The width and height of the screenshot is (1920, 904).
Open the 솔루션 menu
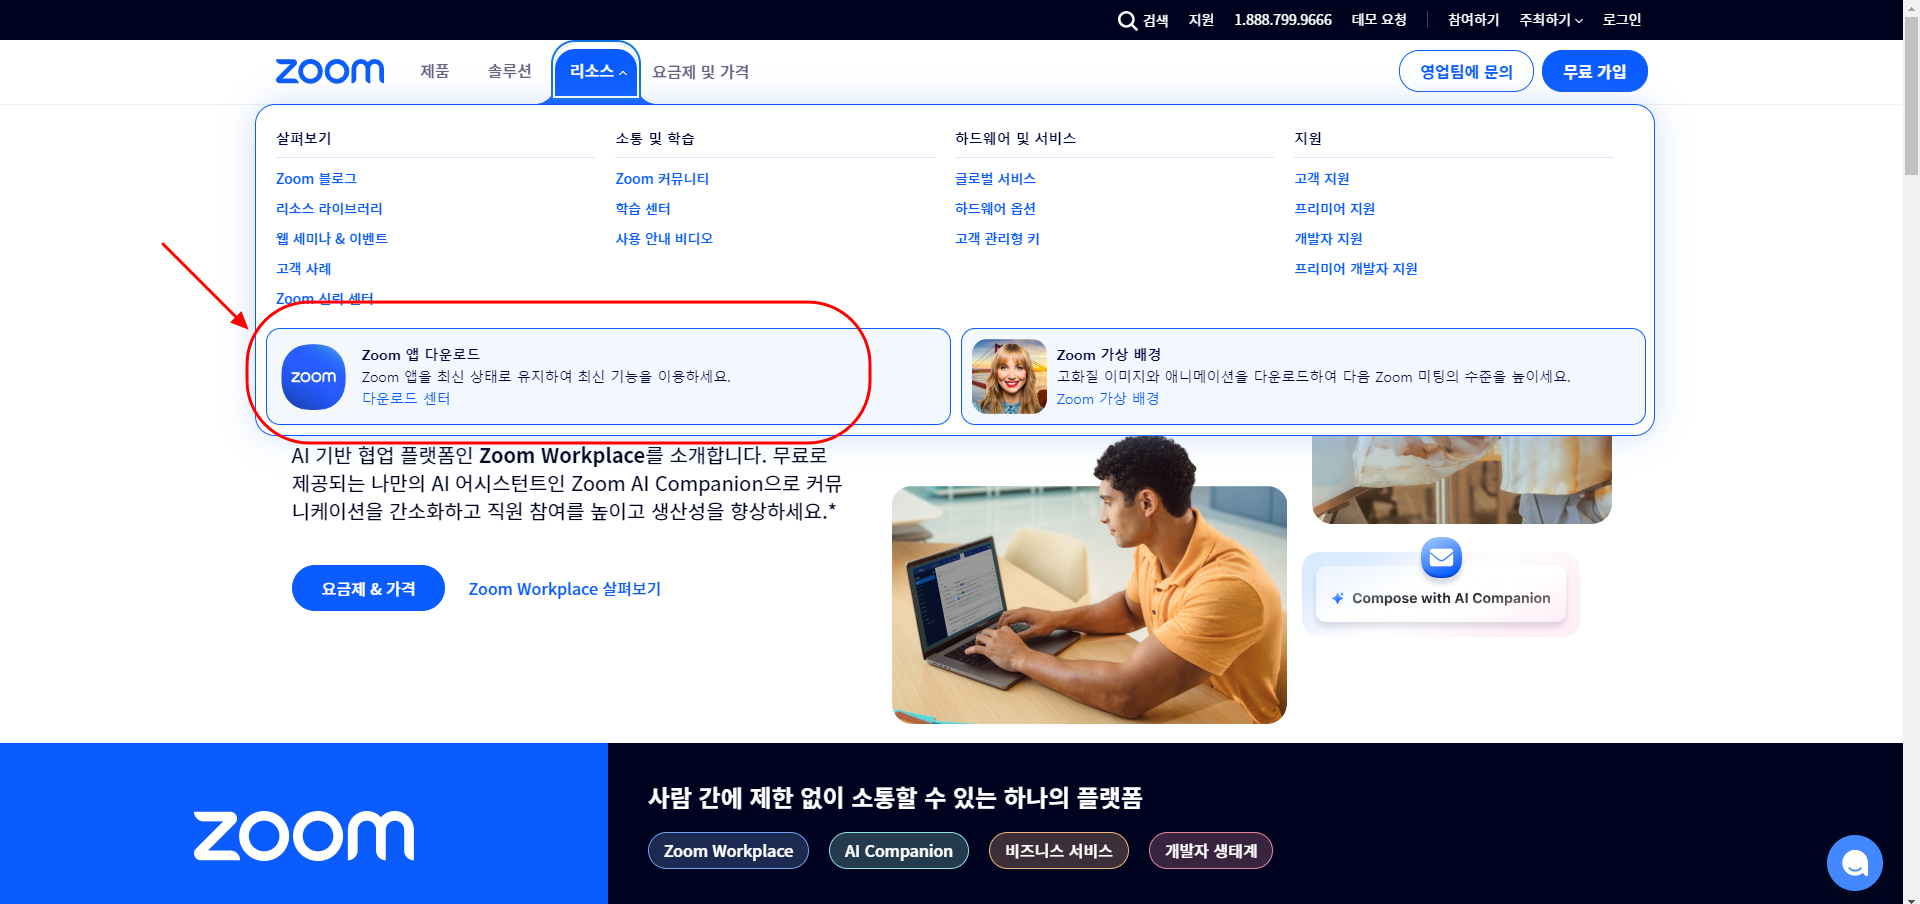(x=509, y=71)
